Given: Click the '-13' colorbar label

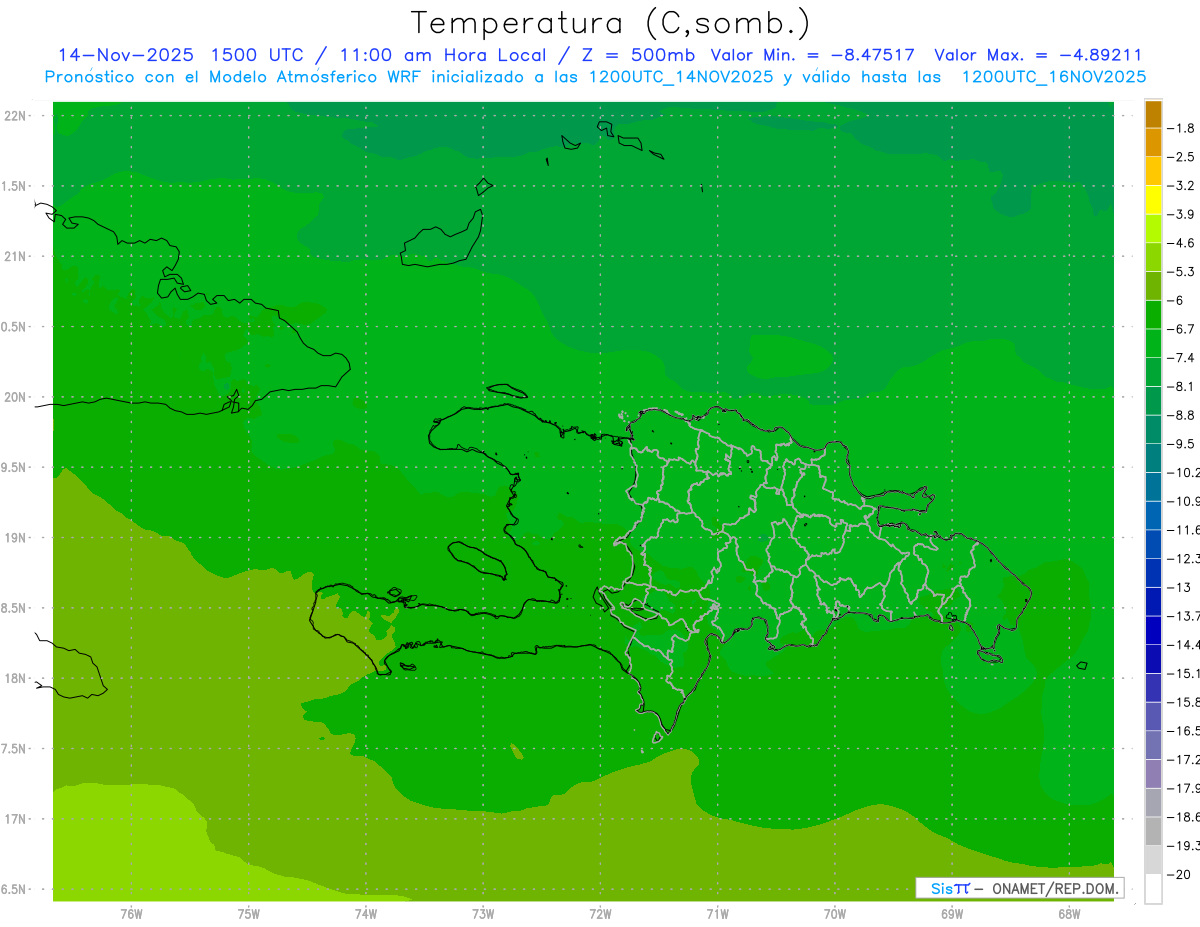Looking at the screenshot, I should pos(1180,587).
